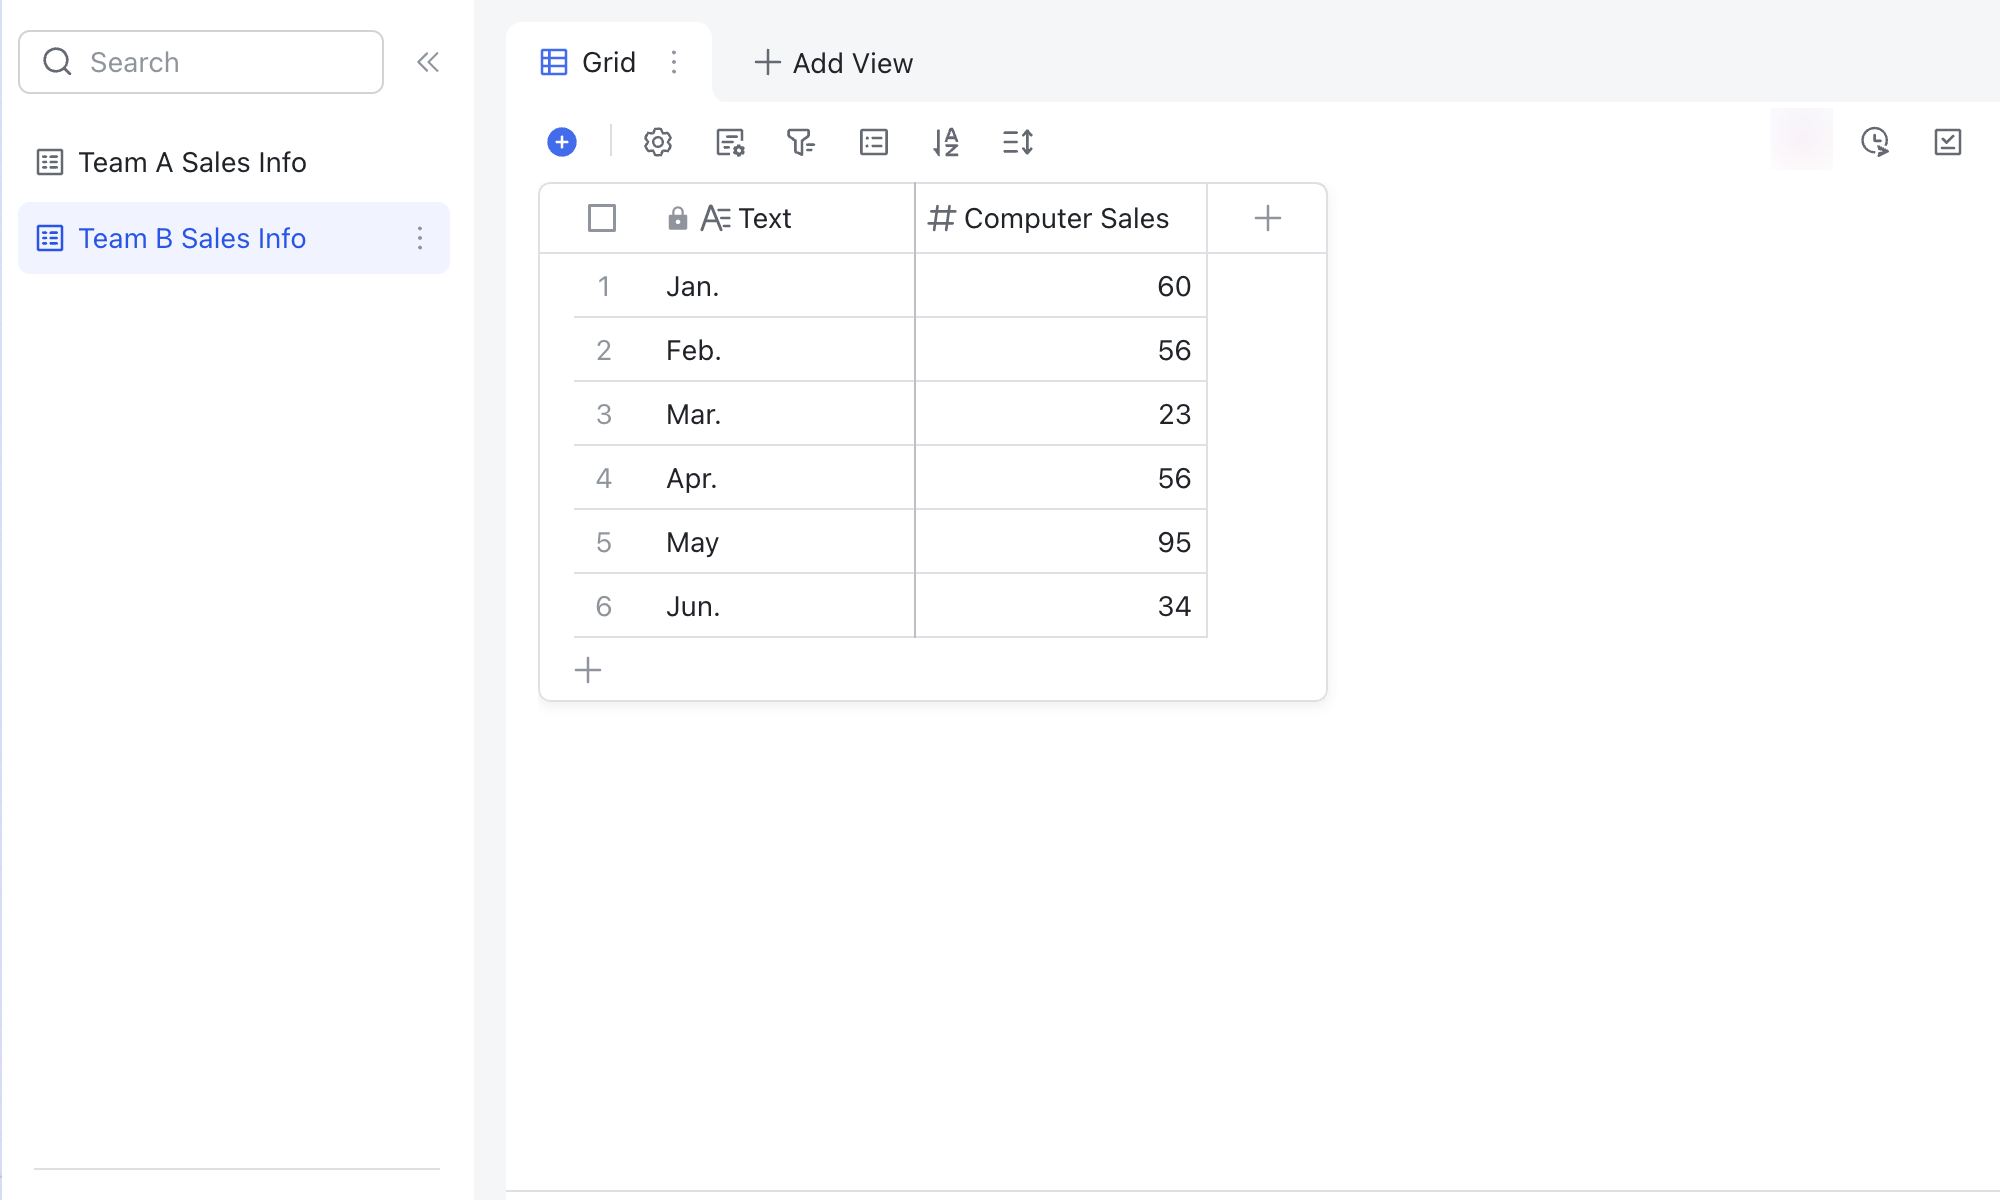Select the Mar. sales value 23

[x=1061, y=414]
